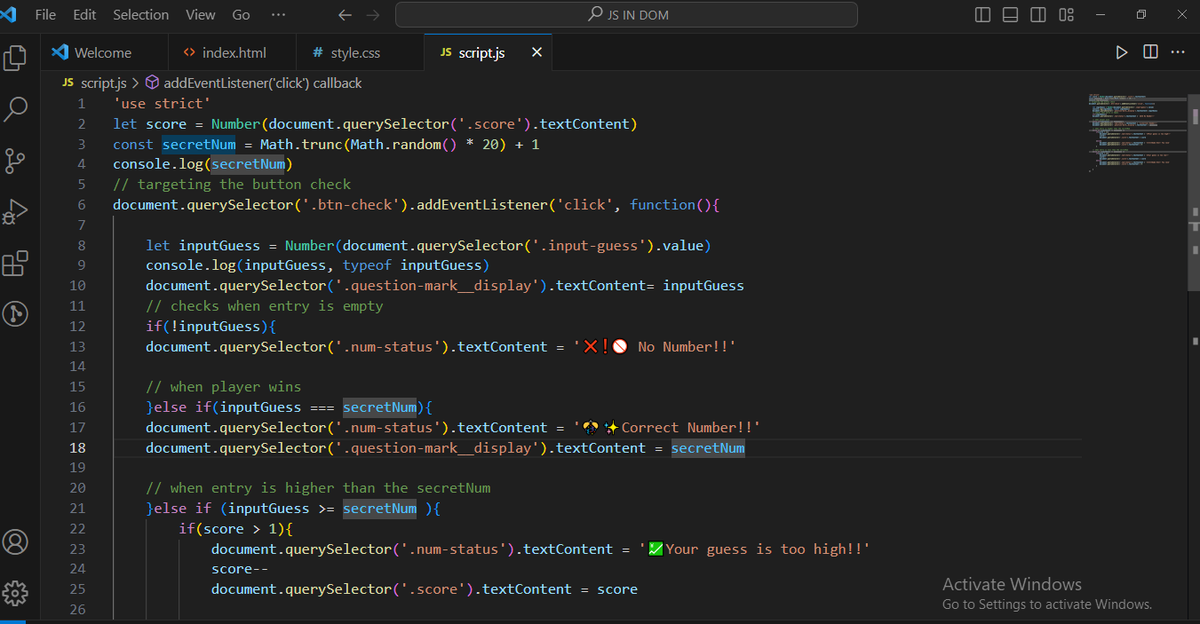Viewport: 1200px width, 624px height.
Task: Click comment '// when entry is higher than the secretNum'
Action: pos(318,488)
